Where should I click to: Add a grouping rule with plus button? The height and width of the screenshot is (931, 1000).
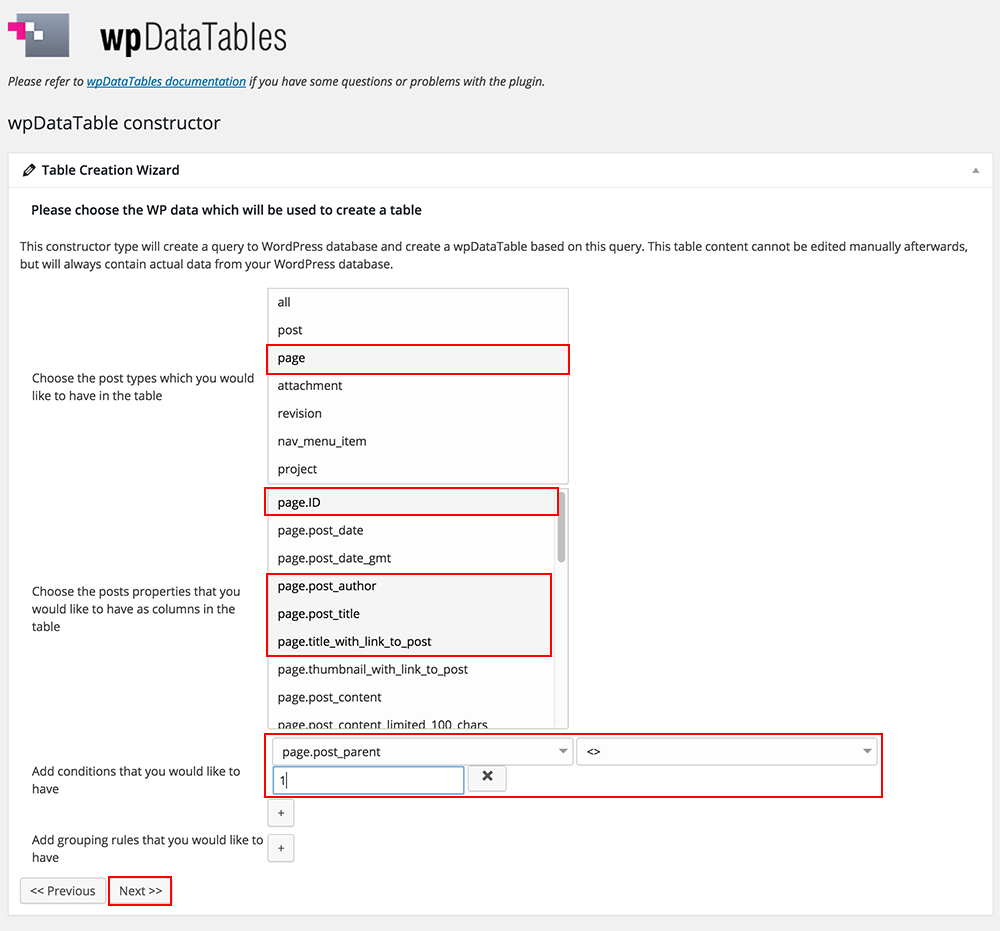point(281,849)
